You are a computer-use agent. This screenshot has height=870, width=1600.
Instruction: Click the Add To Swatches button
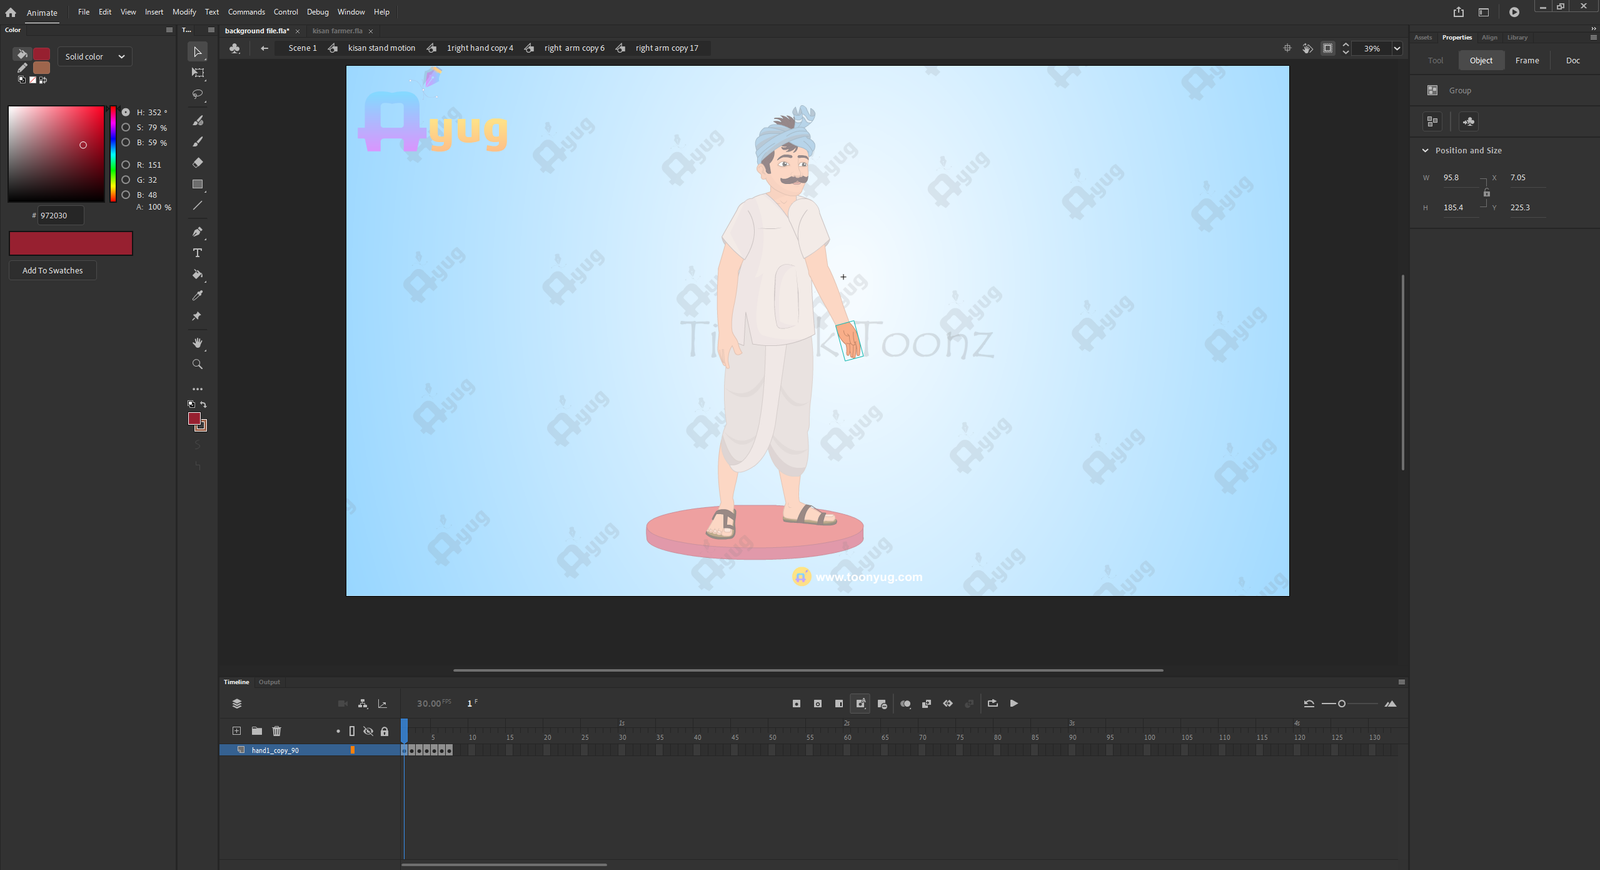click(53, 271)
